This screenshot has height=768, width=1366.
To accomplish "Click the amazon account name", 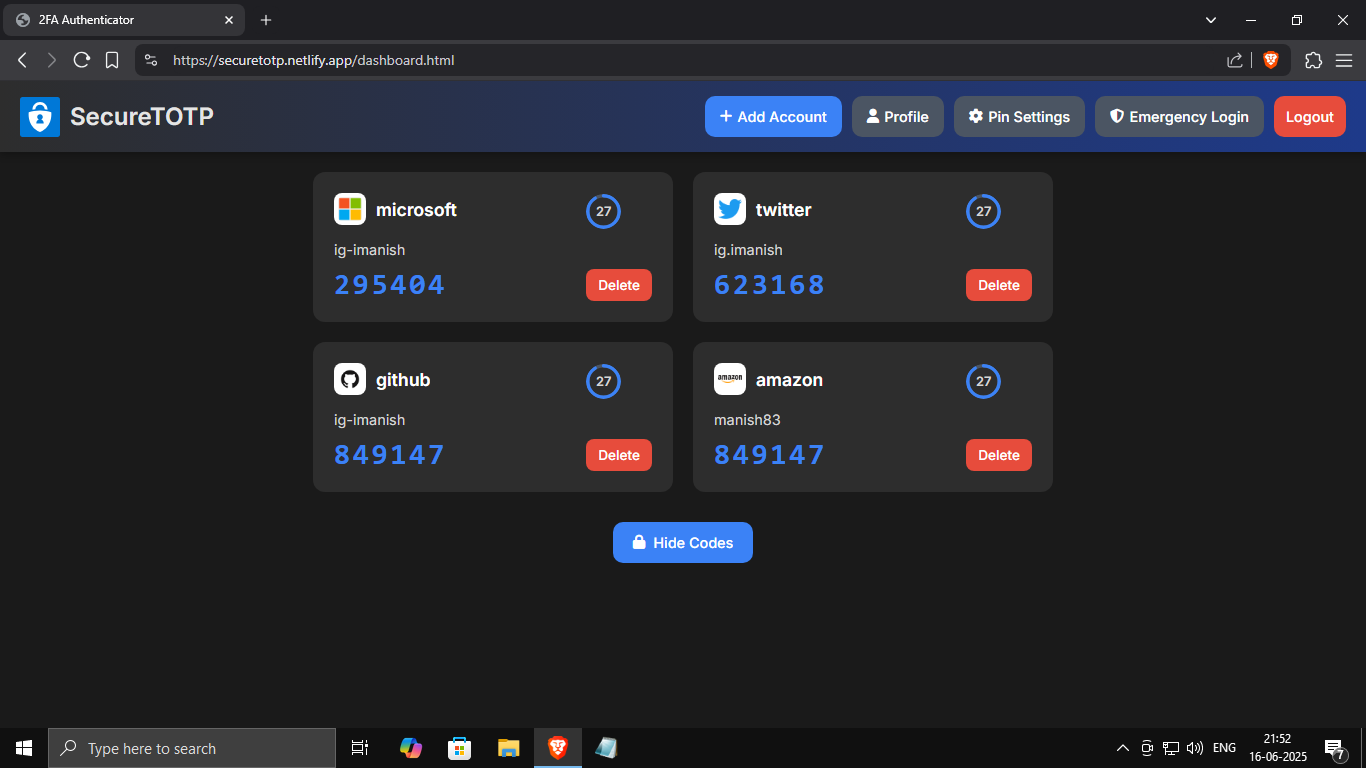I will (789, 380).
